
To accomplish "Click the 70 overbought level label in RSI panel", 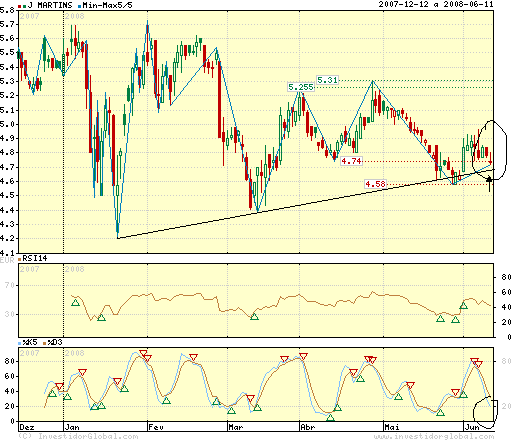I will click(x=9, y=285).
